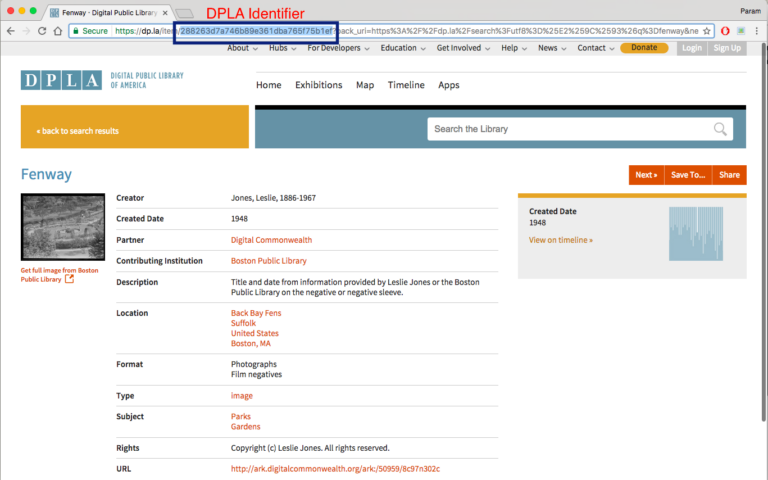Click the browser reload icon
Viewport: 768px width, 480px height.
pyautogui.click(x=42, y=31)
